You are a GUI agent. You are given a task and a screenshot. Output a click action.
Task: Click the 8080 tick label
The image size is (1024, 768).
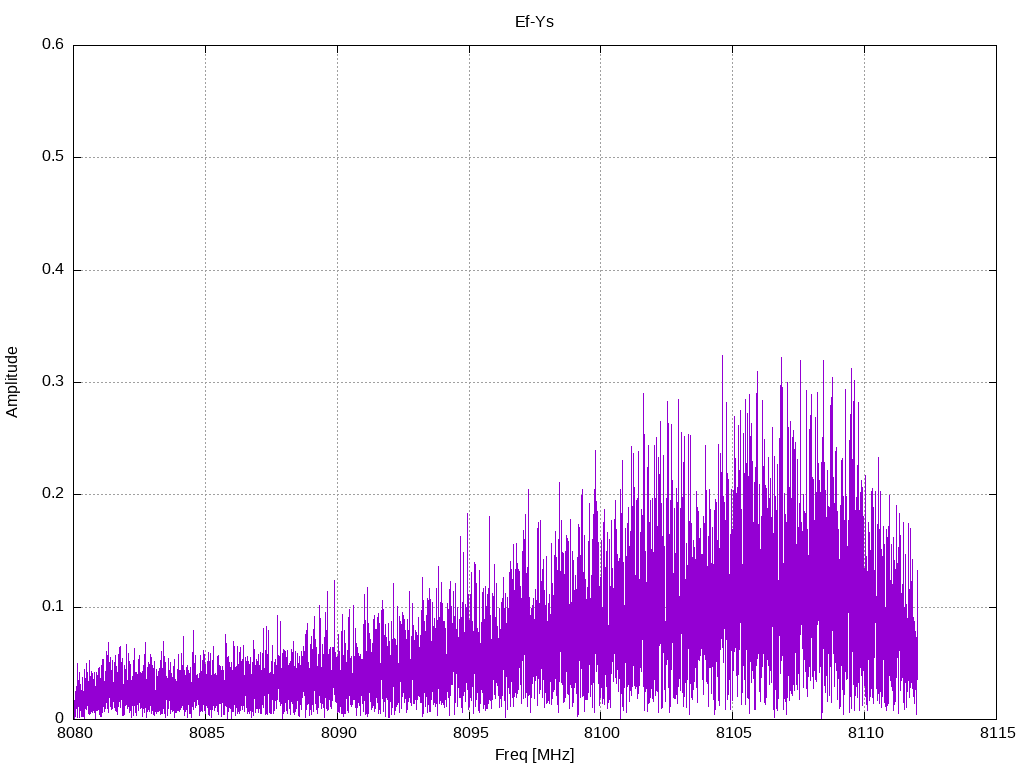tap(74, 733)
